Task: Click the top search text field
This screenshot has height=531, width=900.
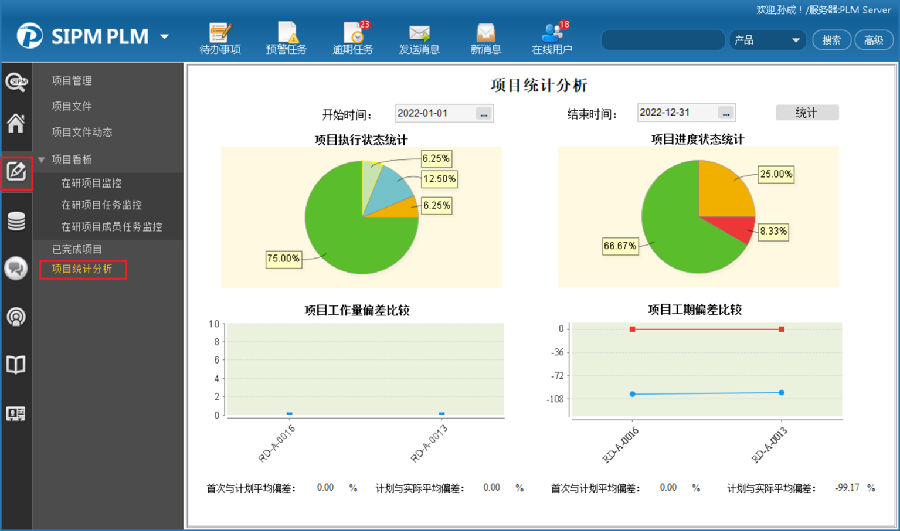Action: [662, 40]
